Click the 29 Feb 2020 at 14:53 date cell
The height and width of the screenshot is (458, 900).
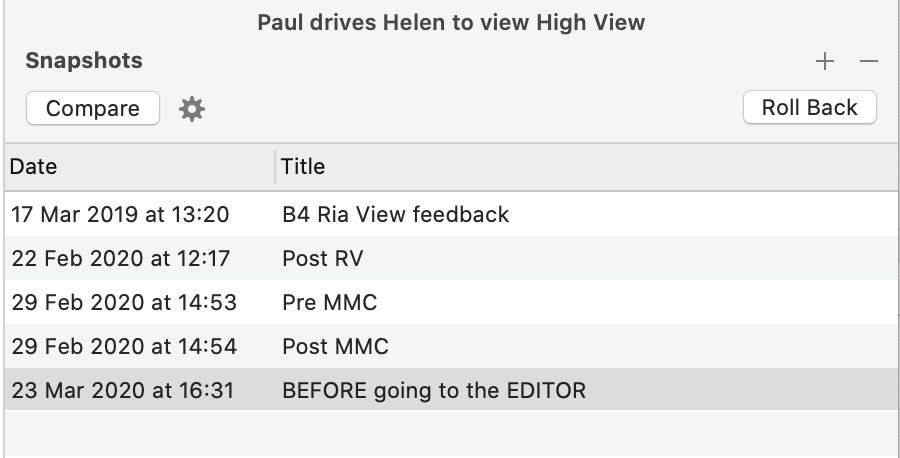tap(124, 302)
